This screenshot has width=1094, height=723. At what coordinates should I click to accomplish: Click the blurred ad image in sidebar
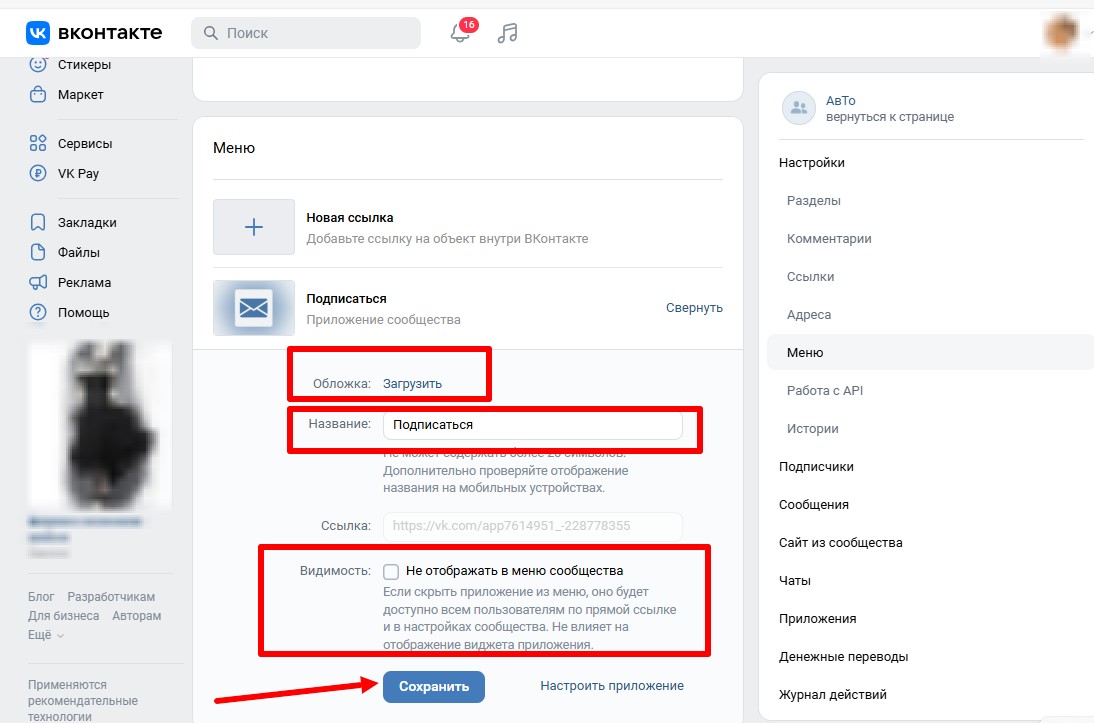click(100, 424)
